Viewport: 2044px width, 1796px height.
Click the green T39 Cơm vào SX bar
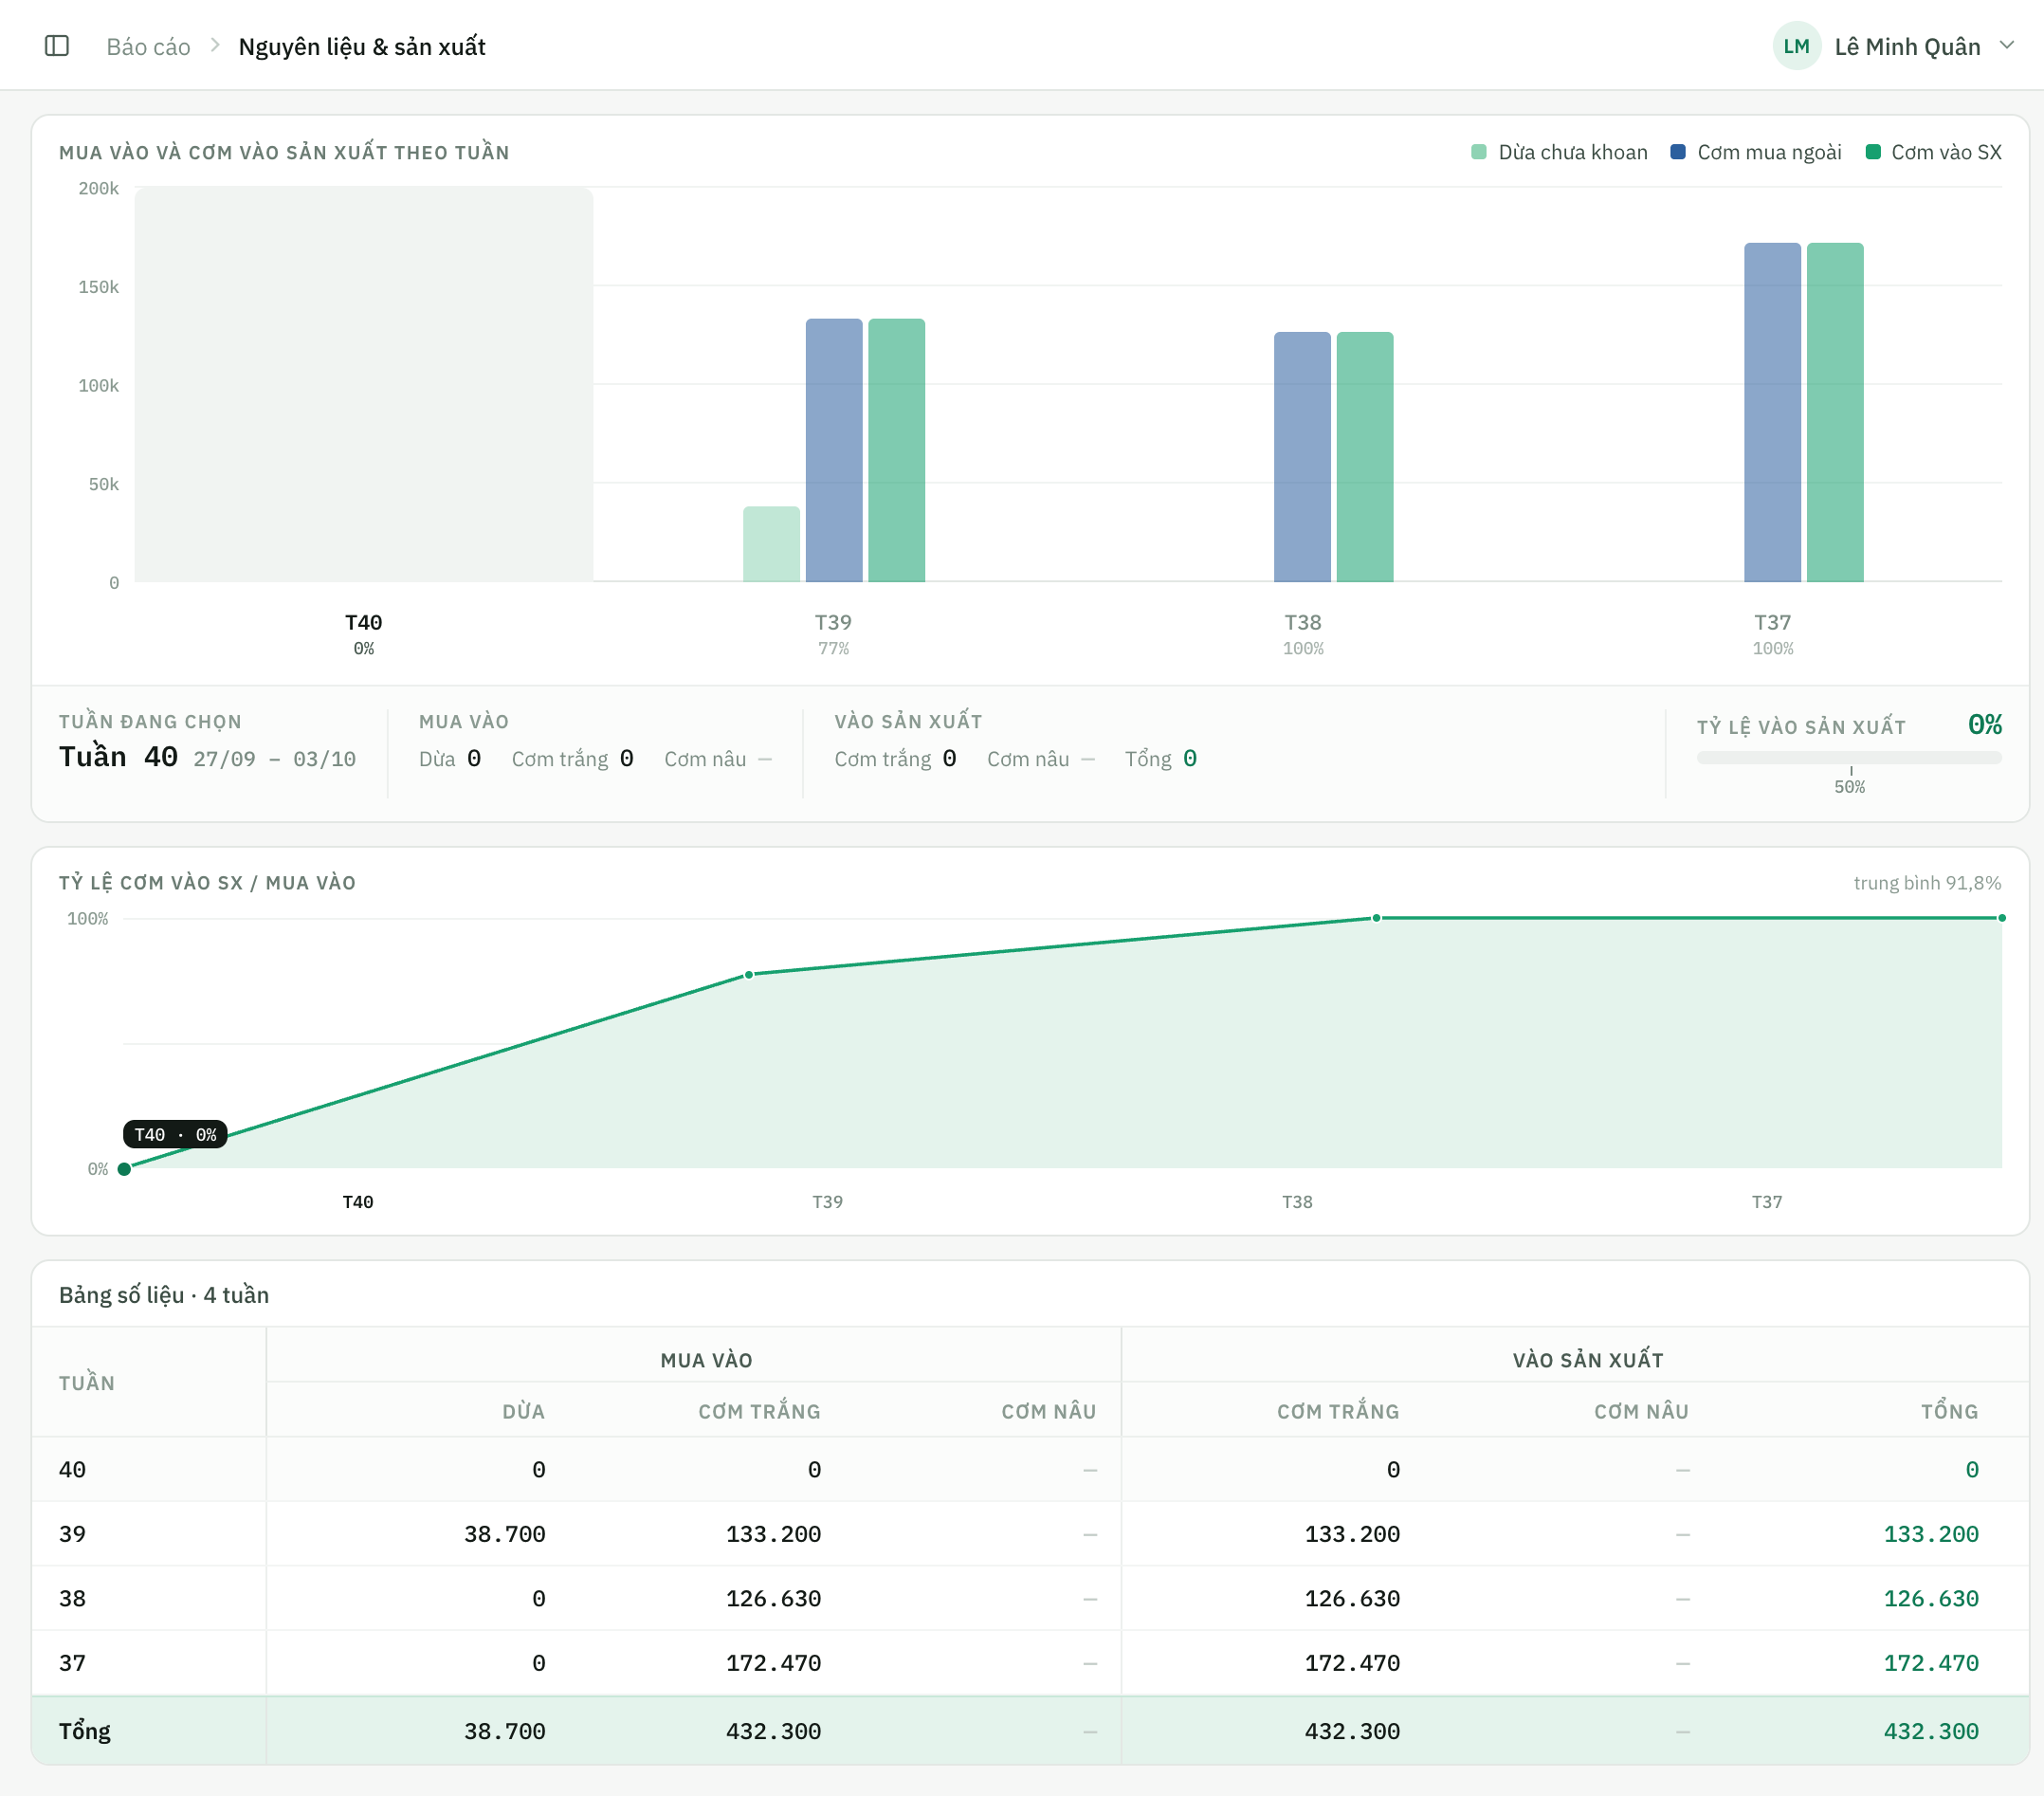(x=896, y=450)
